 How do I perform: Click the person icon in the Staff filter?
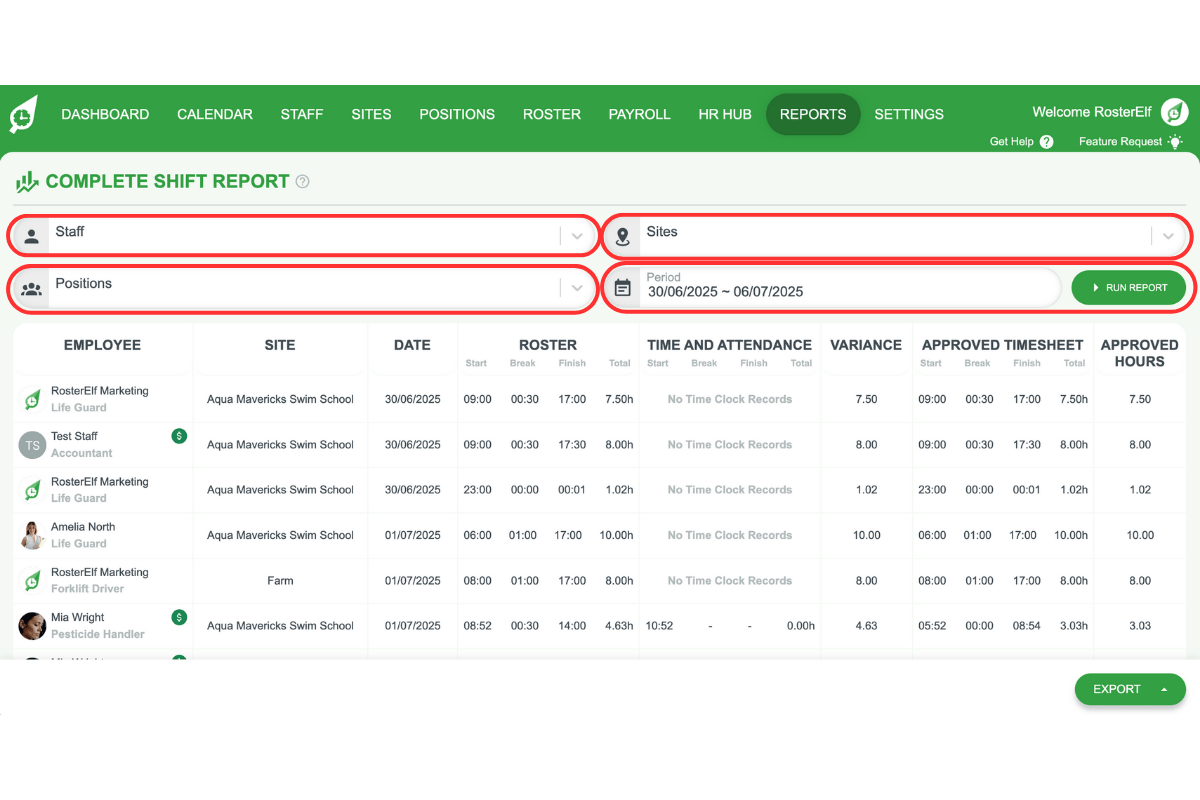point(30,235)
